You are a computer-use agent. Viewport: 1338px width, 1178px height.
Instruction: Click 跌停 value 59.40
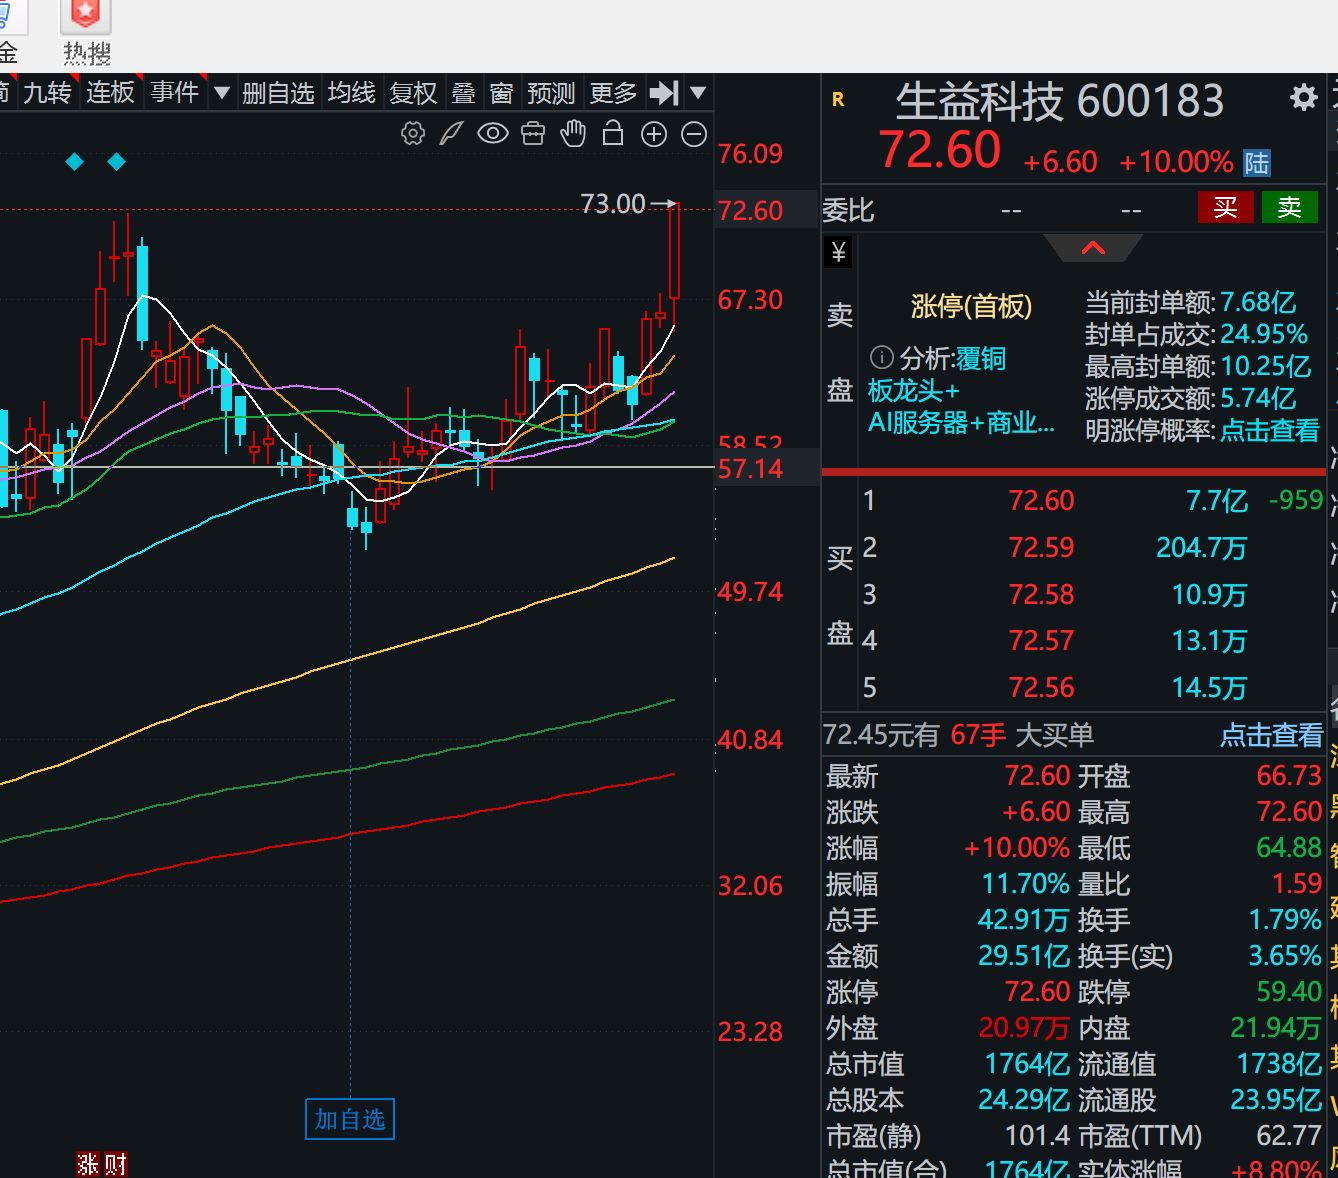point(1289,992)
